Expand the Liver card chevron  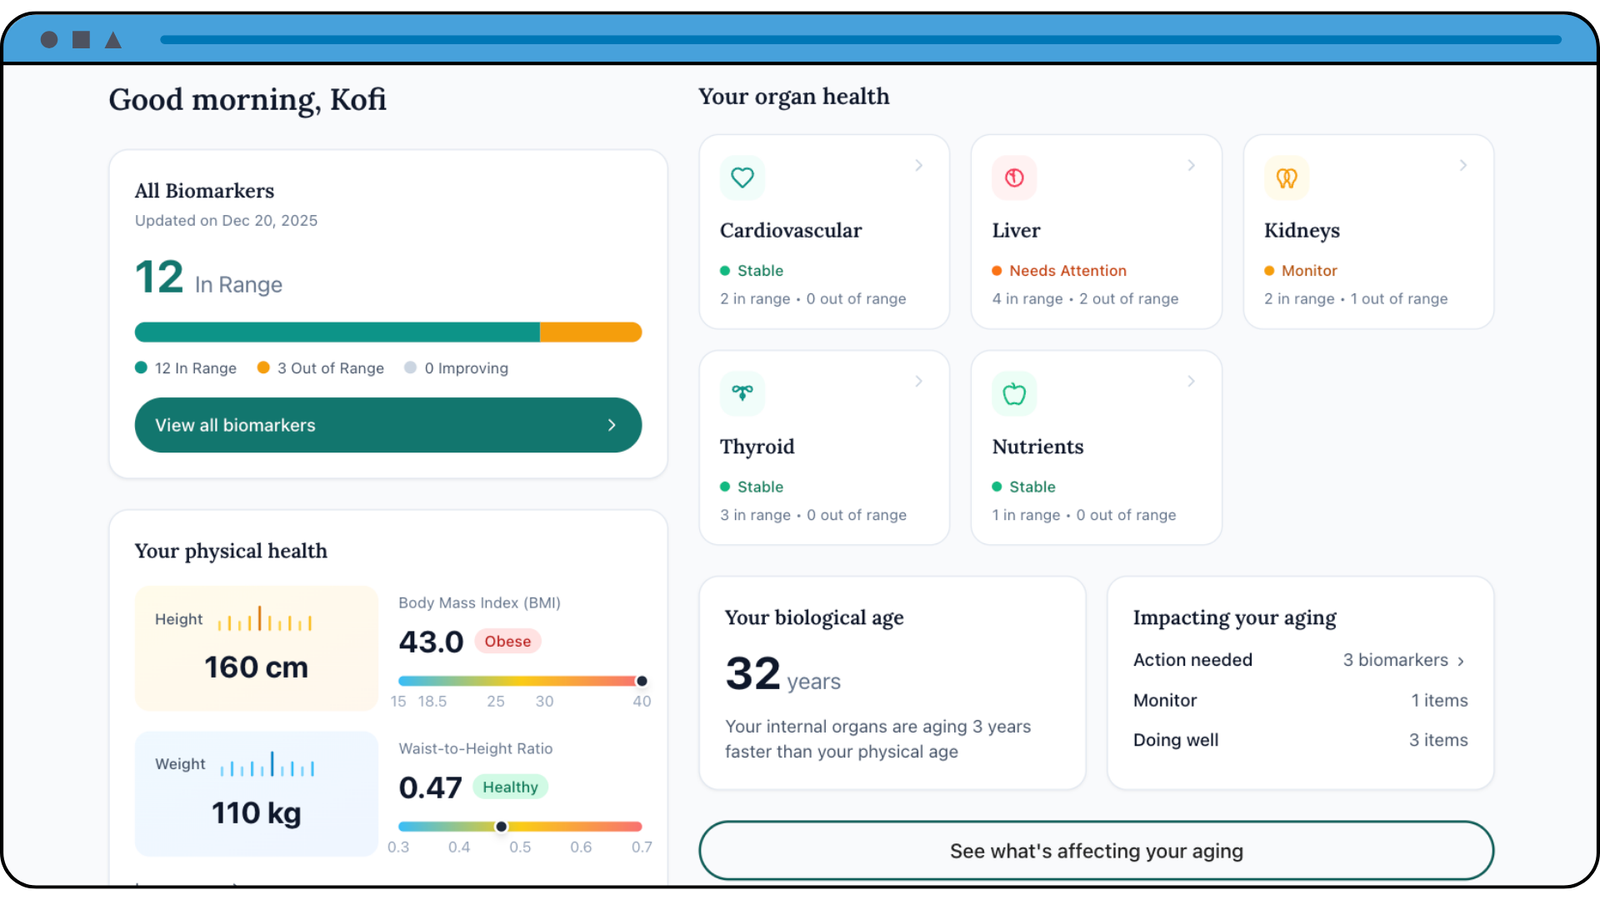point(1190,165)
